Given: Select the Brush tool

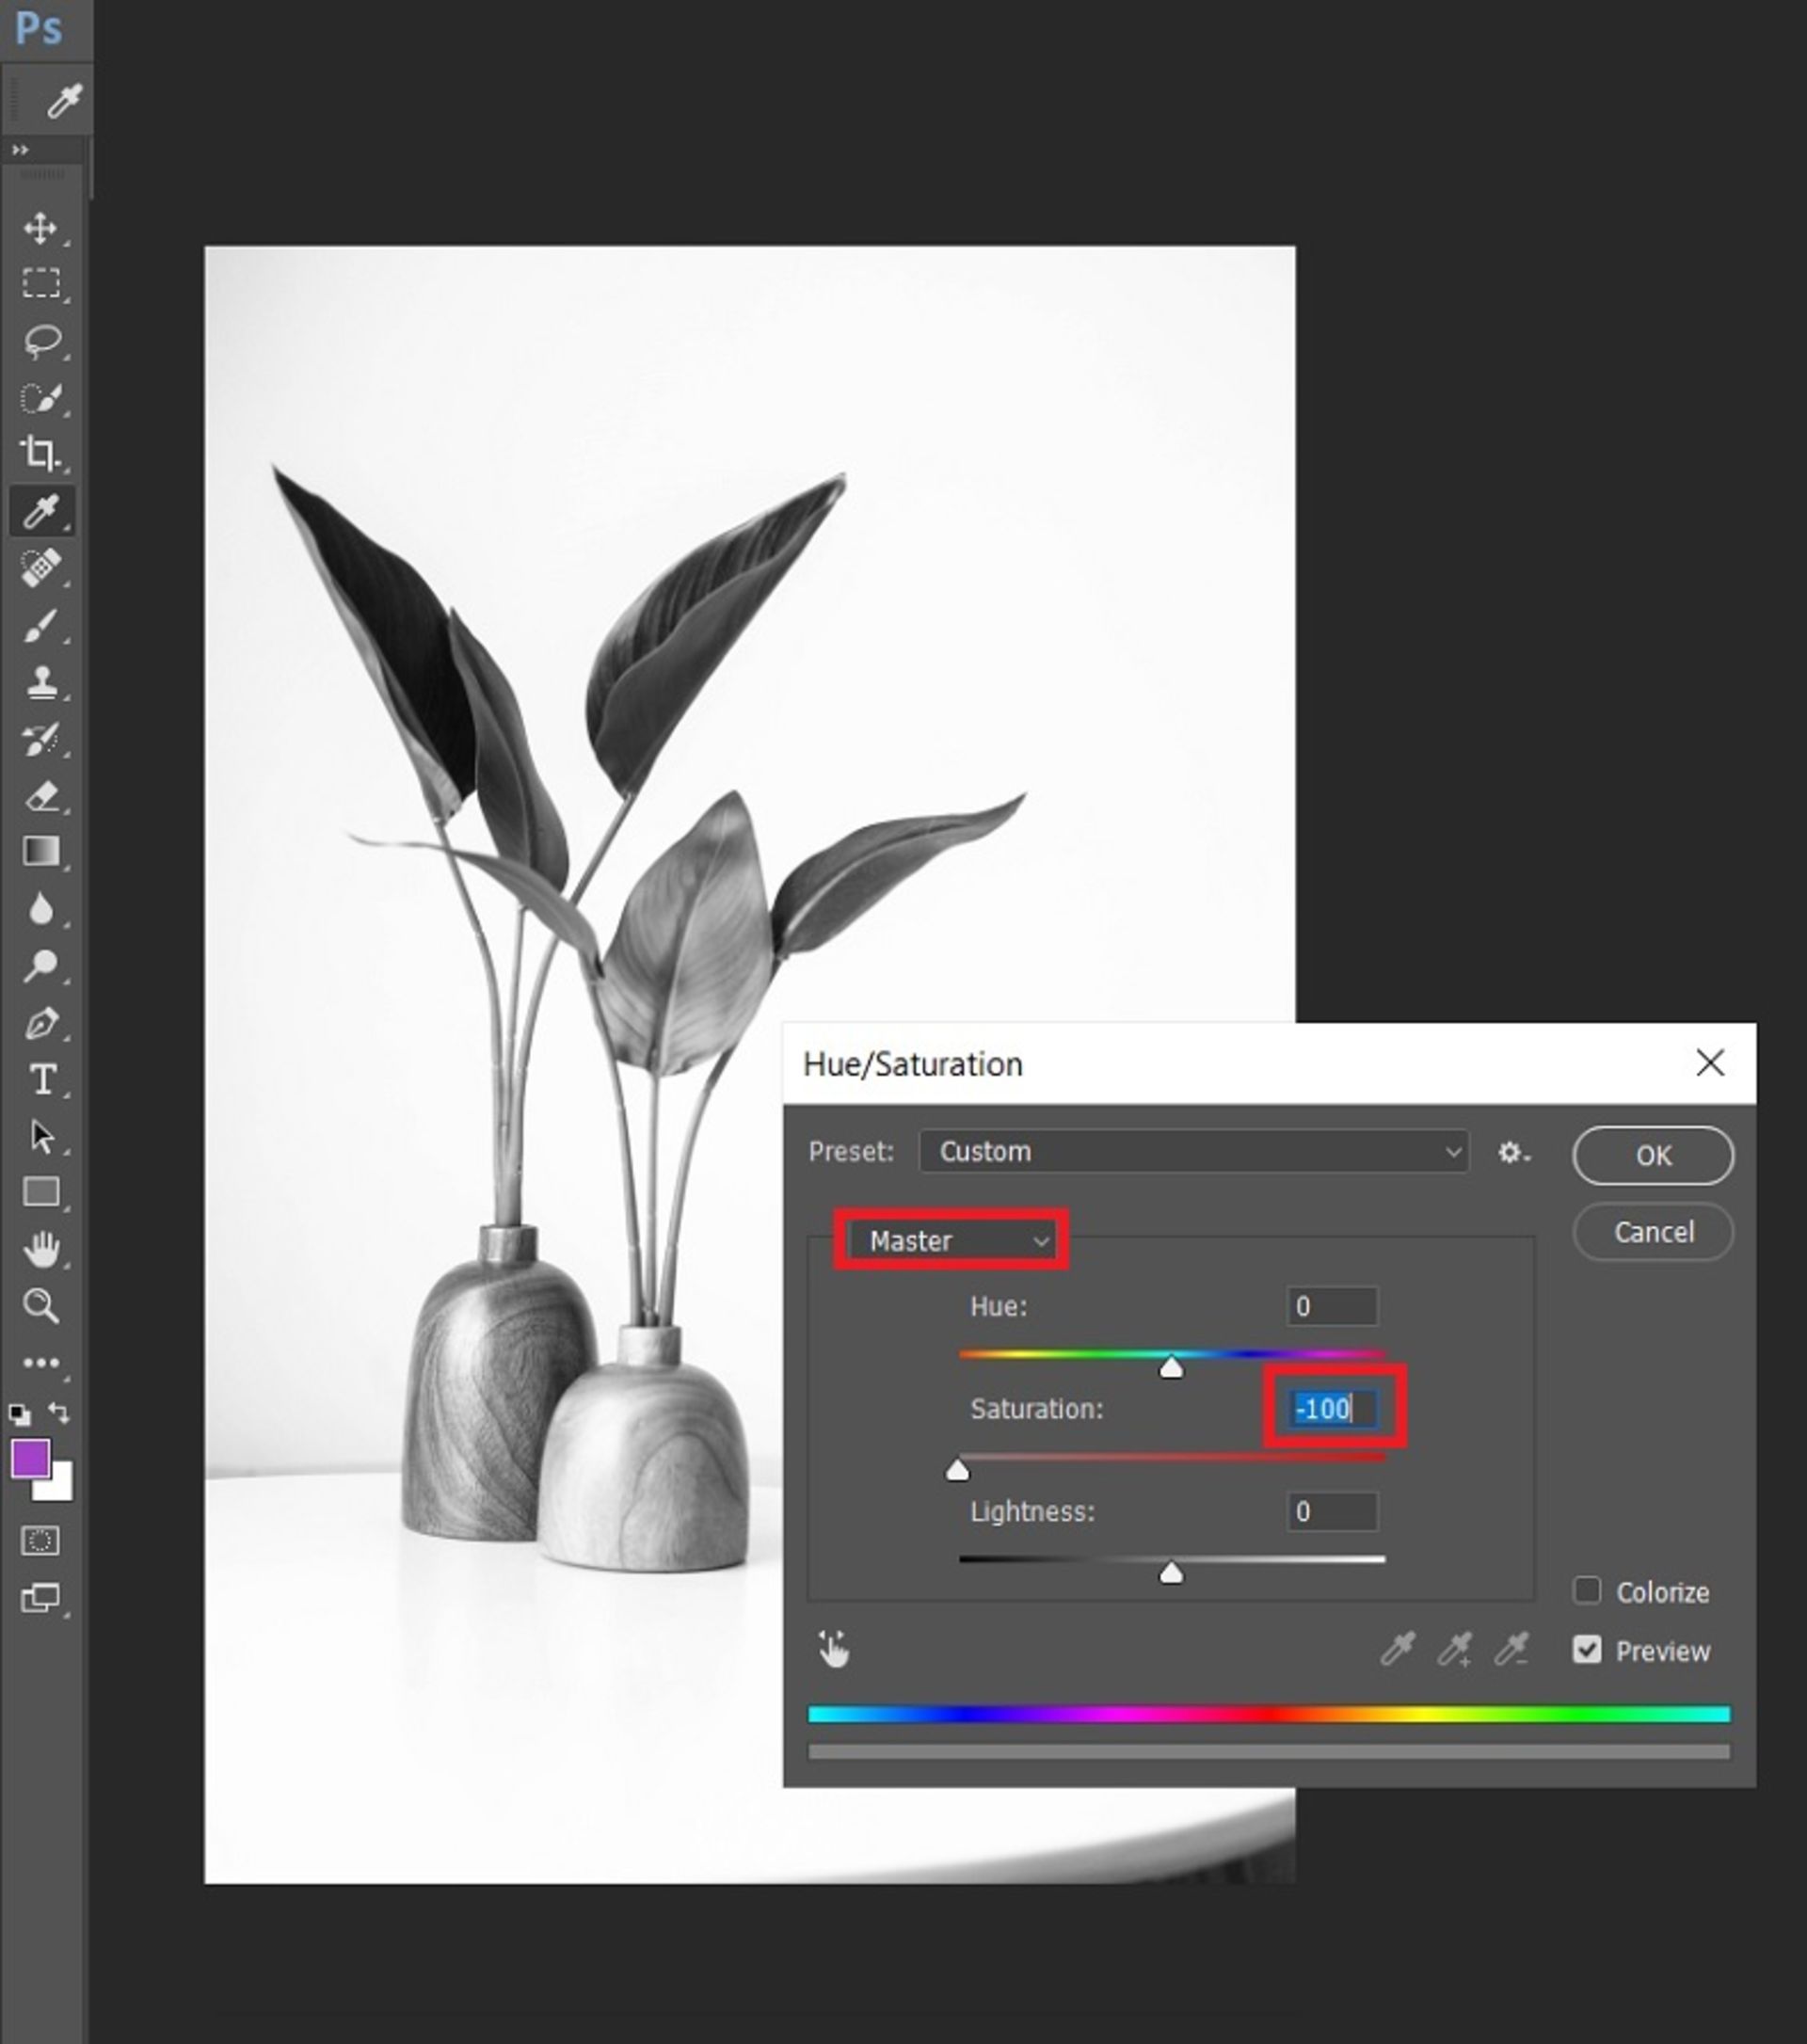Looking at the screenshot, I should [42, 624].
